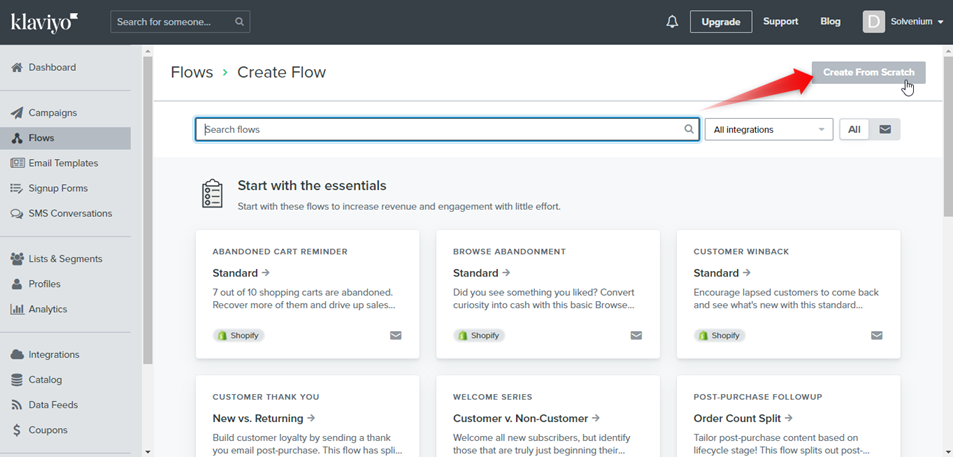The height and width of the screenshot is (457, 953).
Task: Click the search magnifier in the flows search box
Action: coord(689,129)
